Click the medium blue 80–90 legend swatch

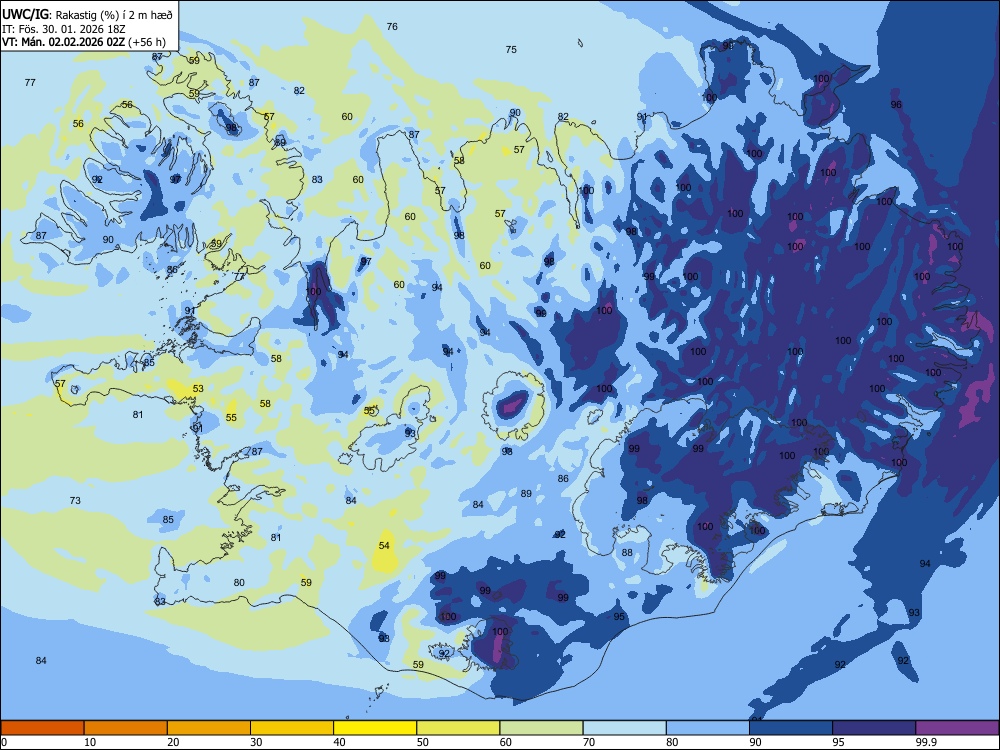click(x=708, y=728)
